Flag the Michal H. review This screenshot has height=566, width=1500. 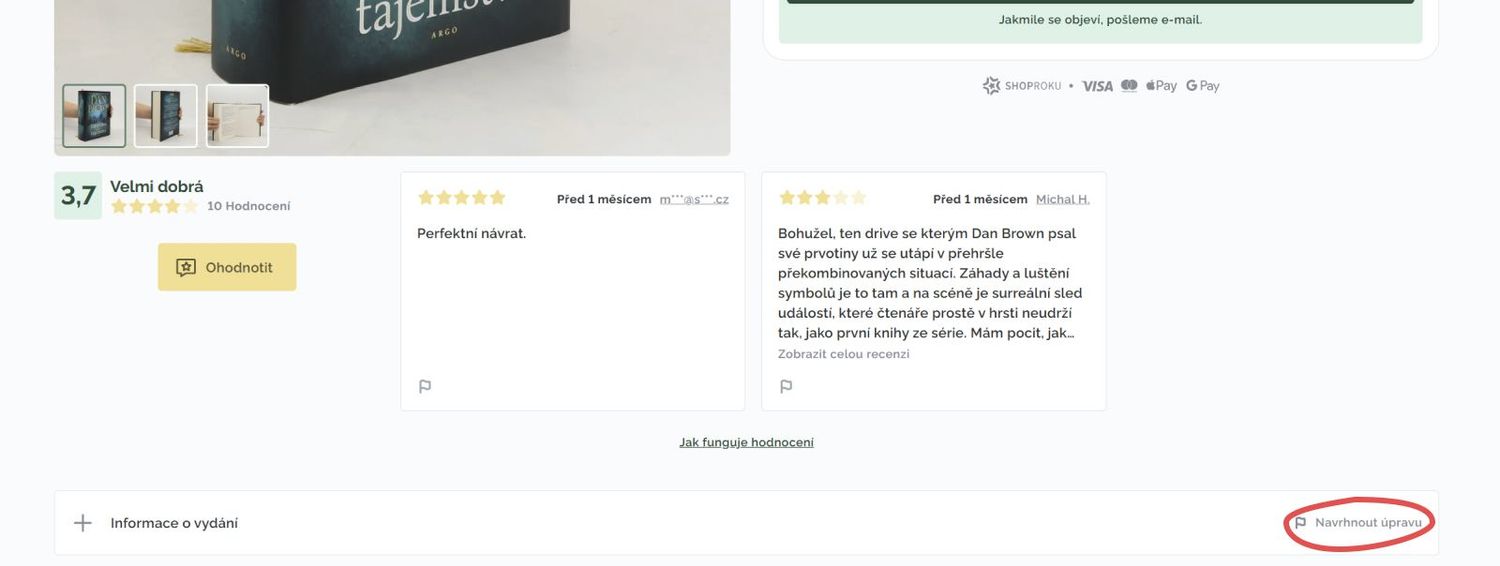point(786,386)
